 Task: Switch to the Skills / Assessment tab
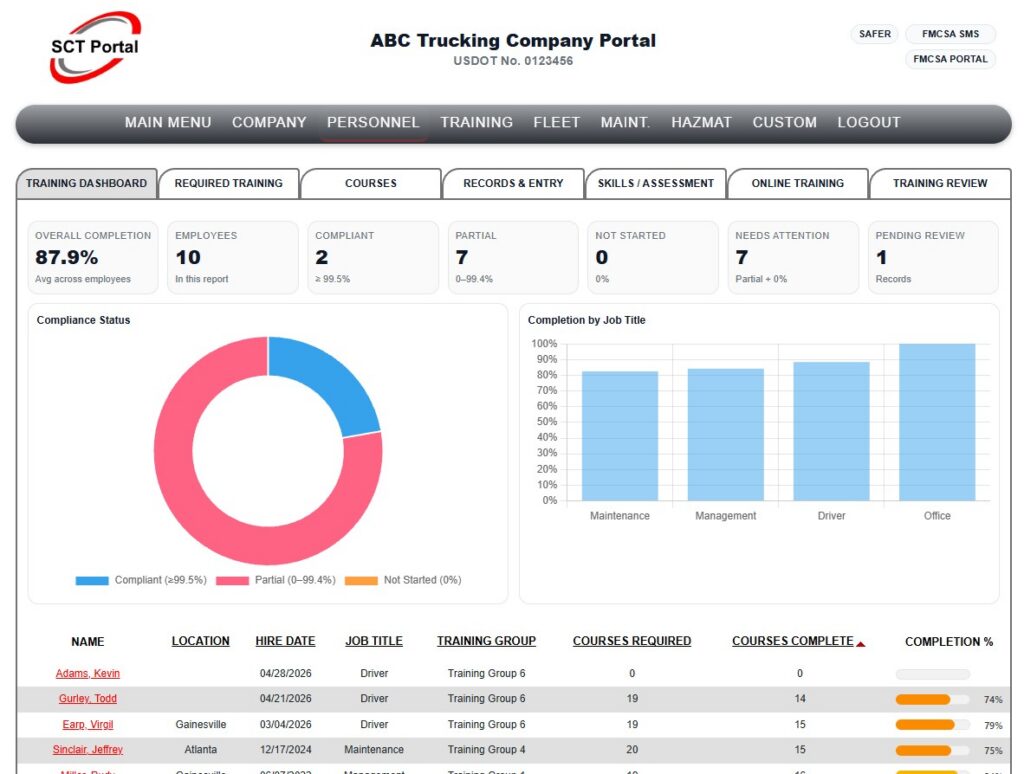pyautogui.click(x=656, y=184)
